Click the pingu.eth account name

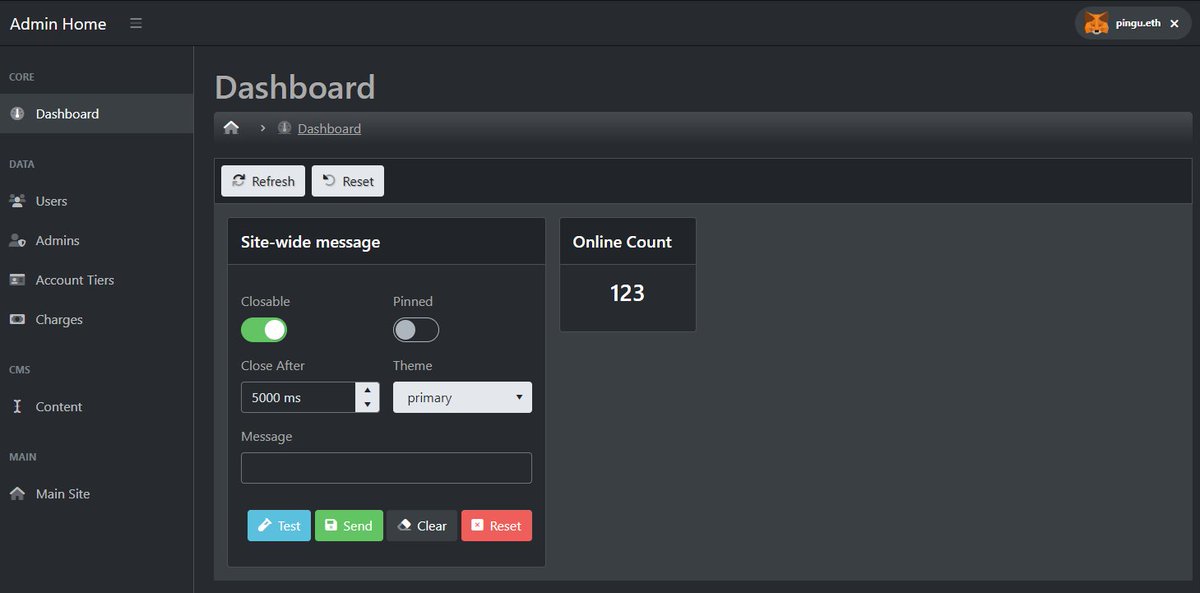(1138, 23)
